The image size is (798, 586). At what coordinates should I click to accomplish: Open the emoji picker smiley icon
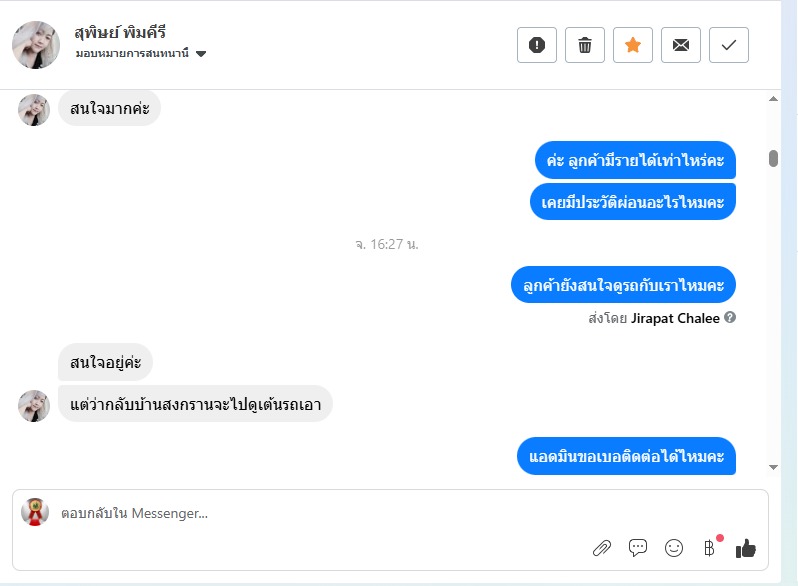click(674, 548)
